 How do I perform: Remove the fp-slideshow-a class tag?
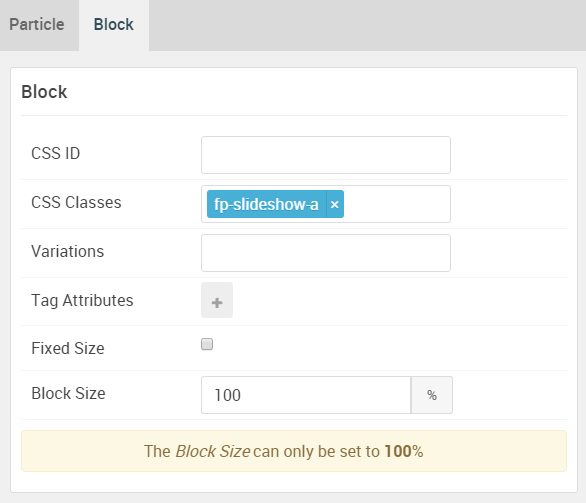tap(335, 204)
